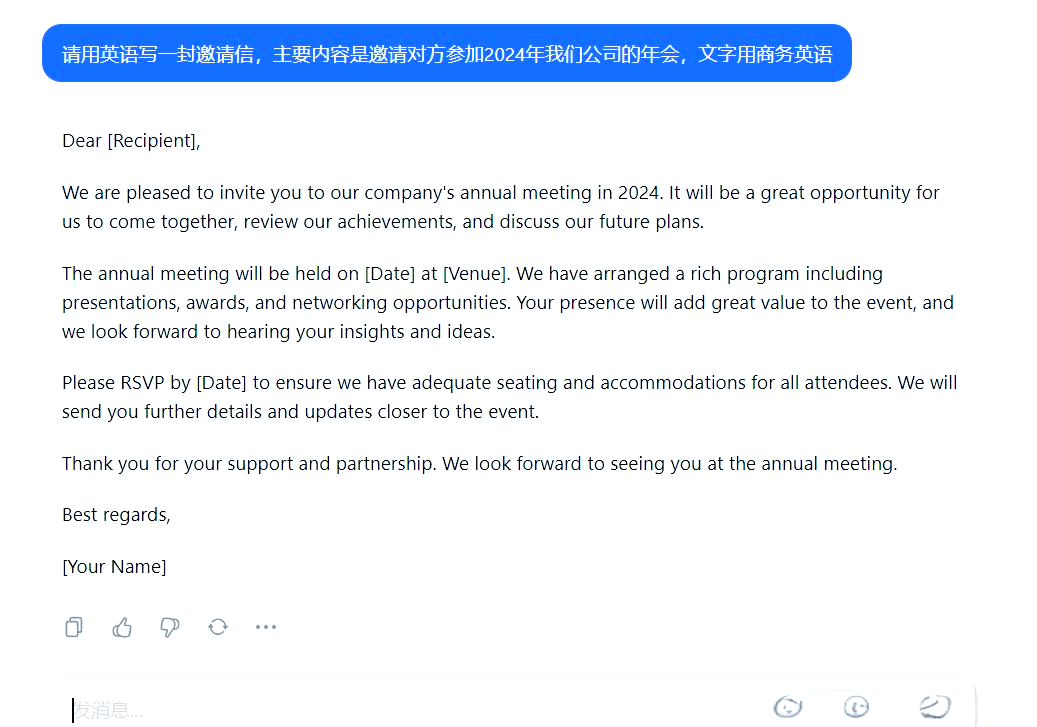Click the Thank you for your support line
This screenshot has height=727, width=1037.
tap(479, 464)
